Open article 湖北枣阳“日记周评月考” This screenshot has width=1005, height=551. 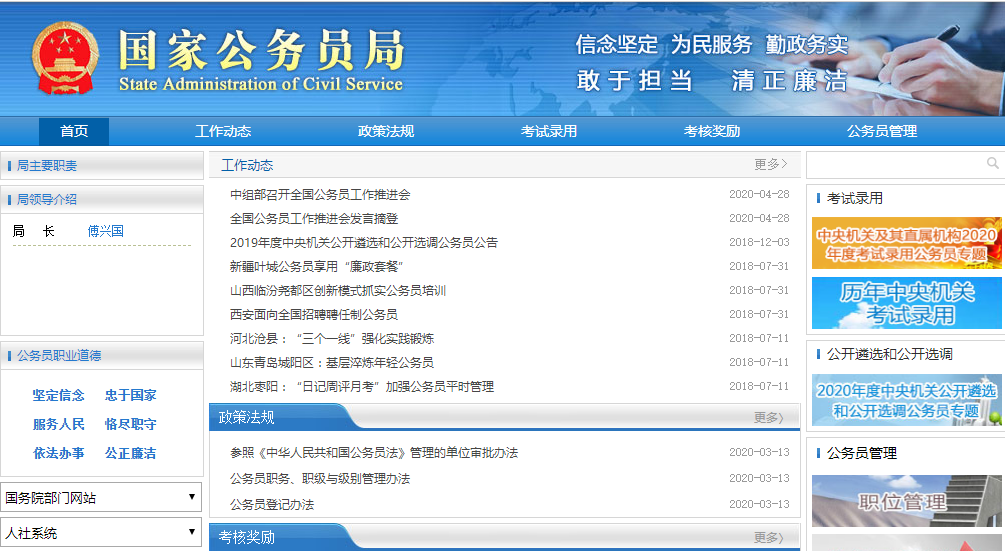pos(362,387)
